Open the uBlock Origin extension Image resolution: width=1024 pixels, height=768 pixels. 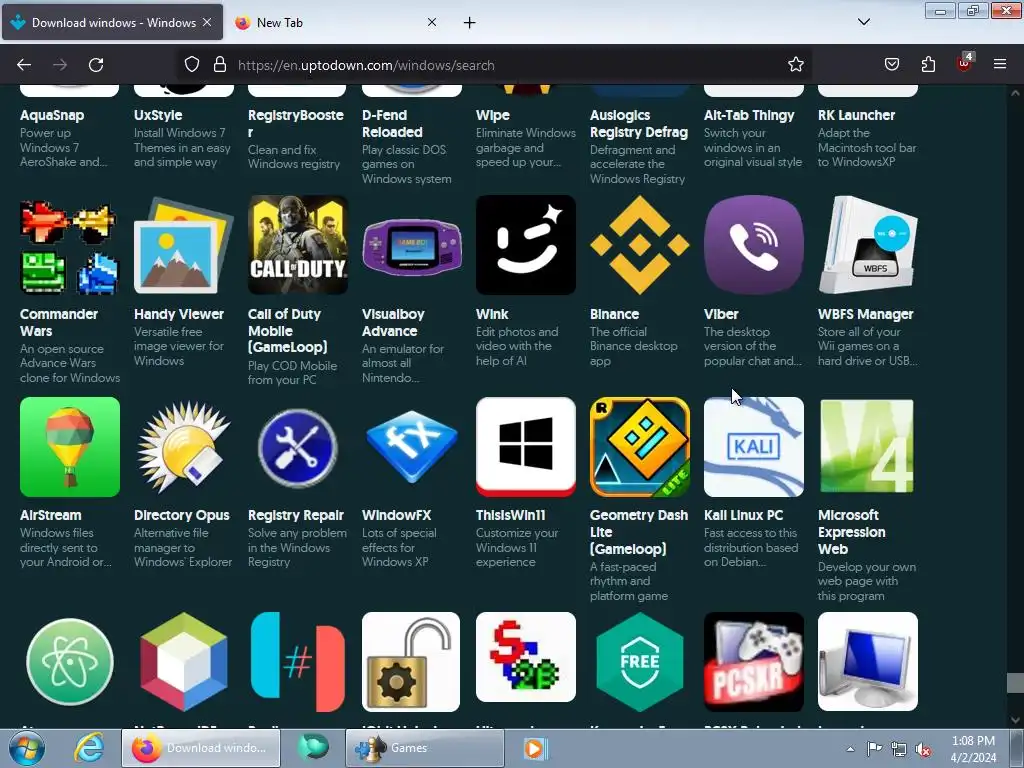pyautogui.click(x=965, y=63)
